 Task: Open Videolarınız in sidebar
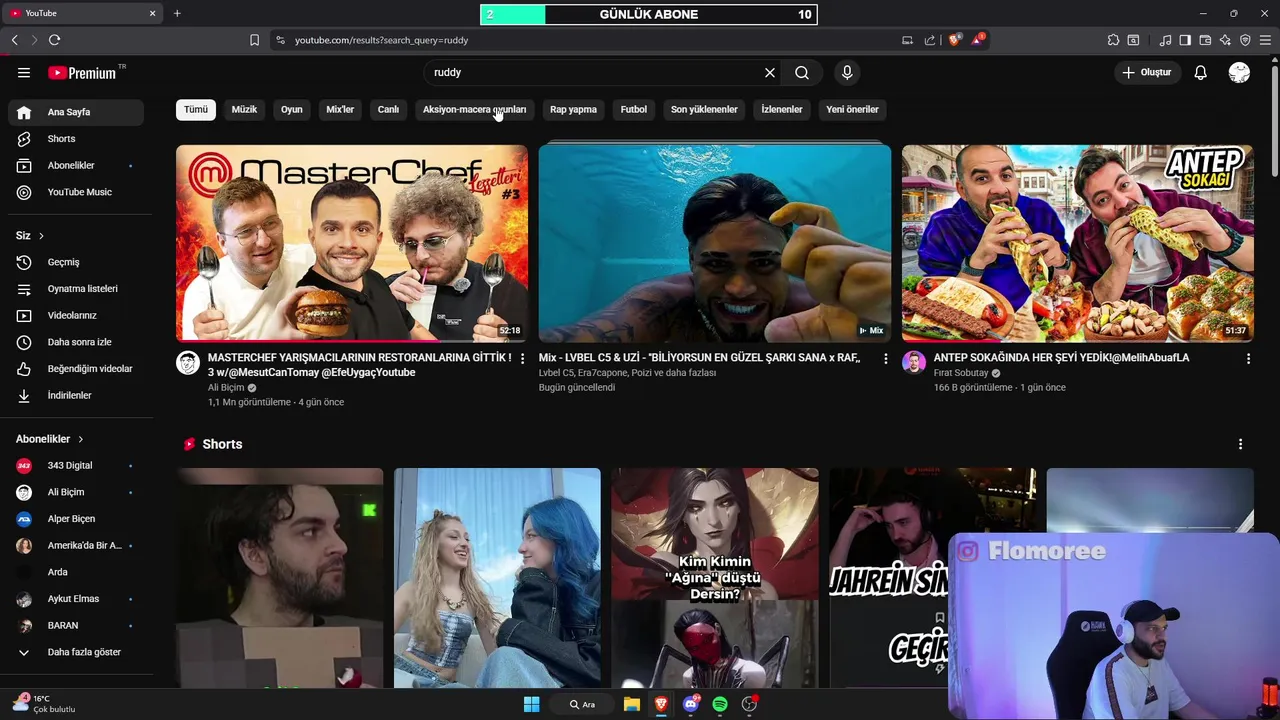(x=76, y=315)
